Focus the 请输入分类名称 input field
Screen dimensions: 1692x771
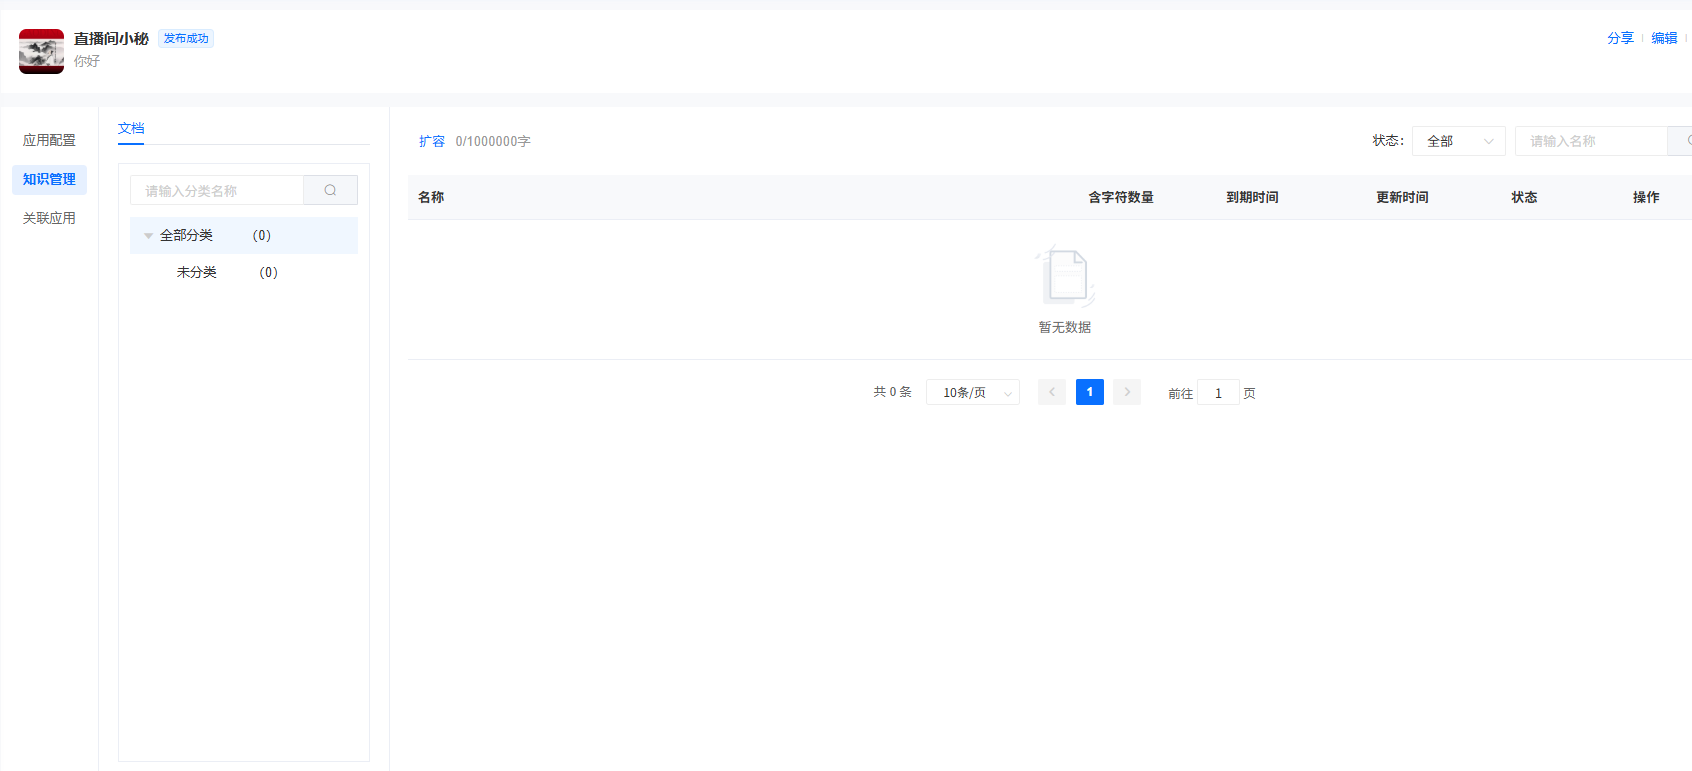point(217,190)
